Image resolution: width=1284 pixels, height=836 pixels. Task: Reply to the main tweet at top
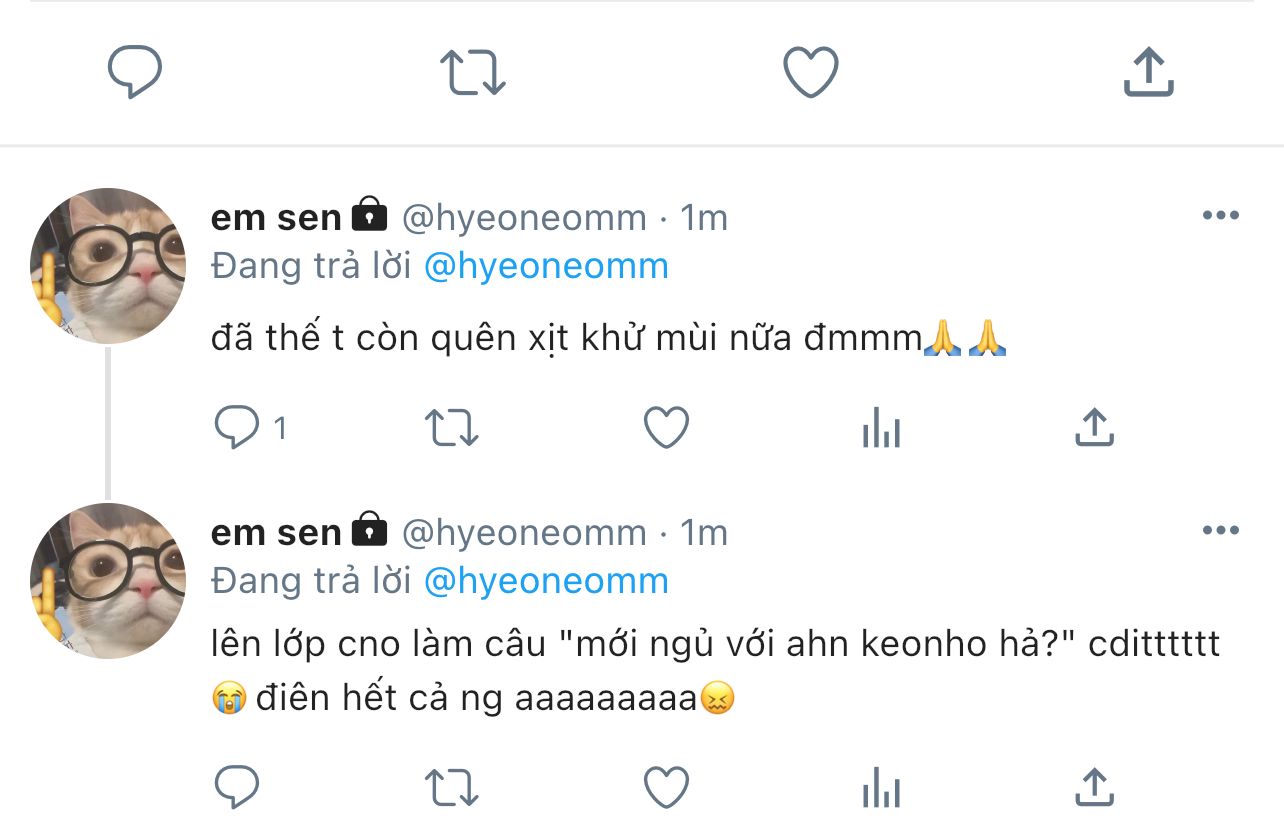click(x=135, y=73)
